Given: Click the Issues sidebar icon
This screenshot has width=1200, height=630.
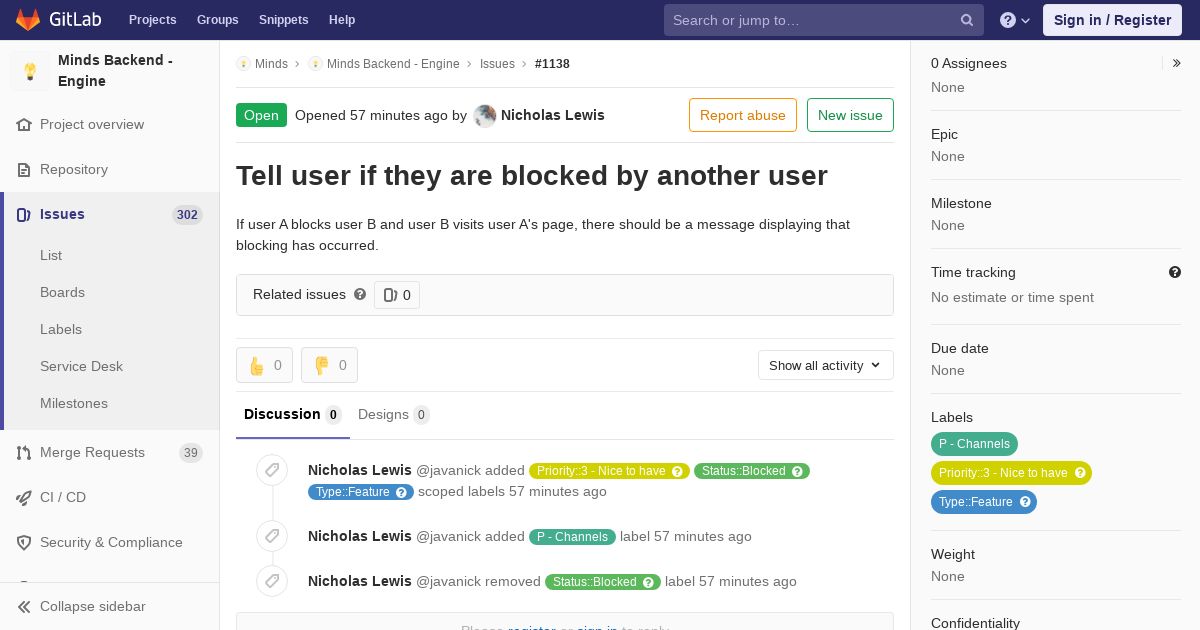Looking at the screenshot, I should pos(24,215).
